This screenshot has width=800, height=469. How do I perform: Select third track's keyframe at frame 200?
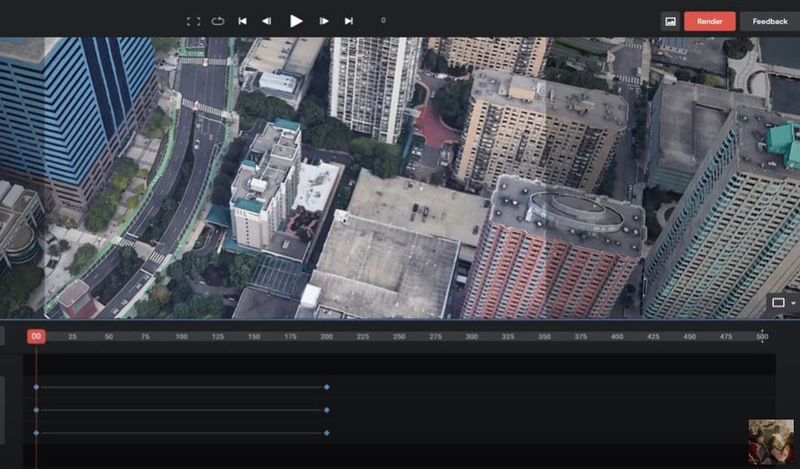(327, 433)
